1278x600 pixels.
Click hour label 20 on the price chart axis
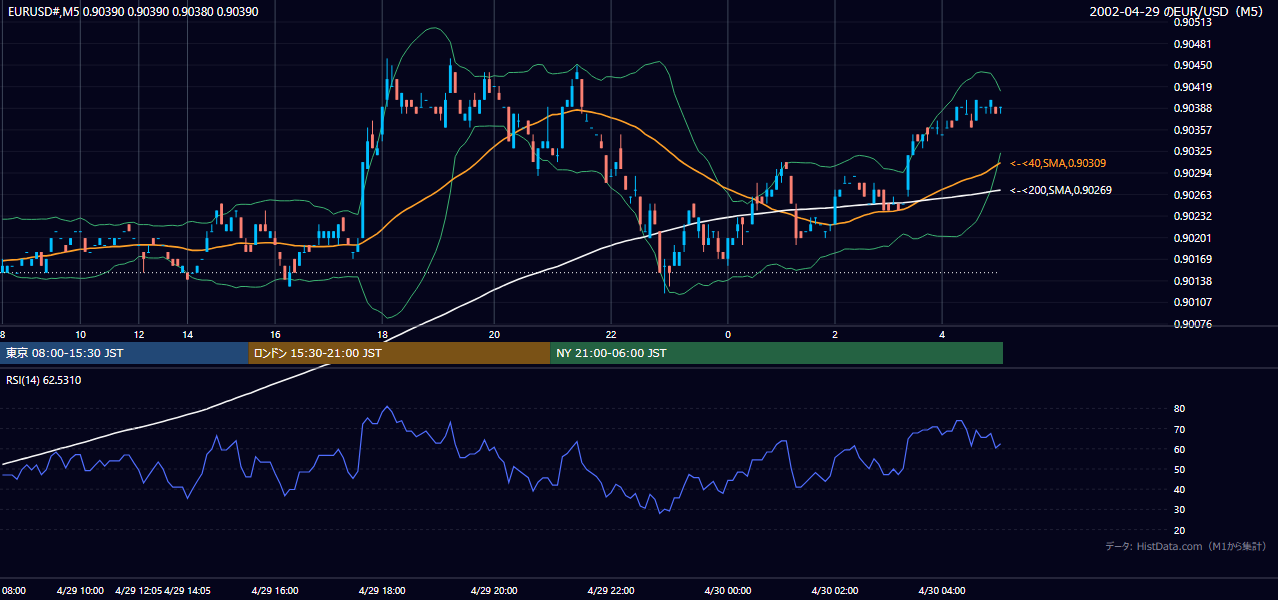pos(494,334)
